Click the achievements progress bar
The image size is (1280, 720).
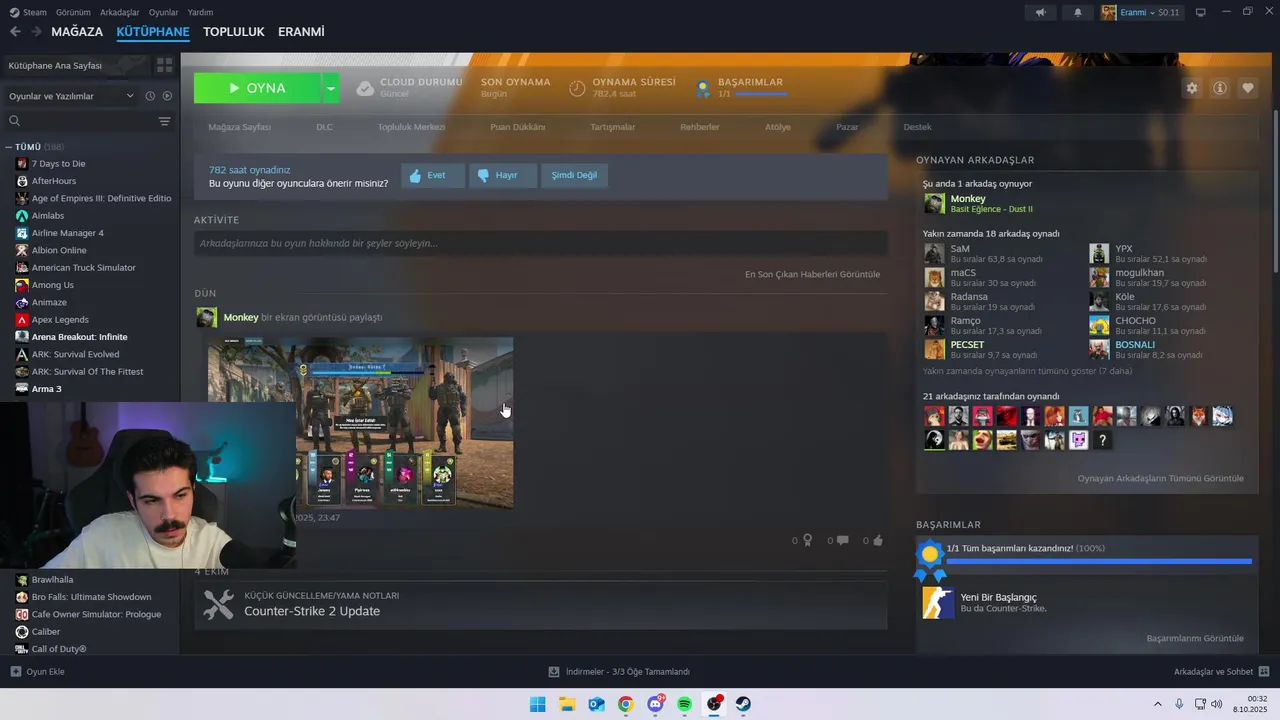(x=1099, y=562)
